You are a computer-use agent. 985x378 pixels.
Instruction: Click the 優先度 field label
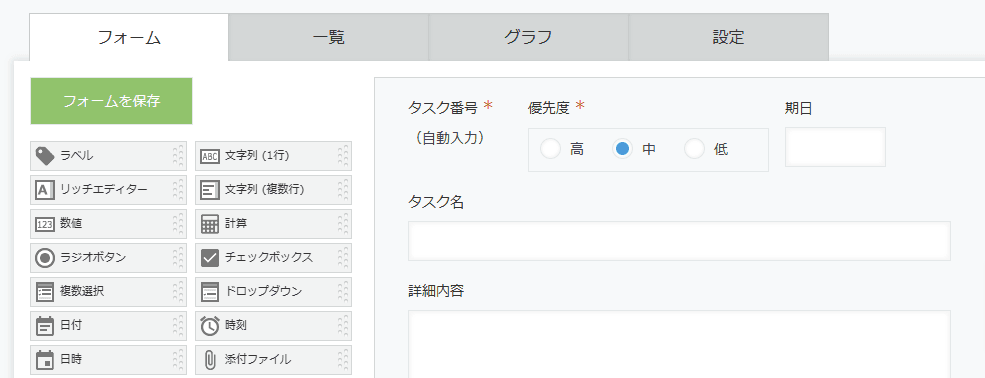[548, 108]
